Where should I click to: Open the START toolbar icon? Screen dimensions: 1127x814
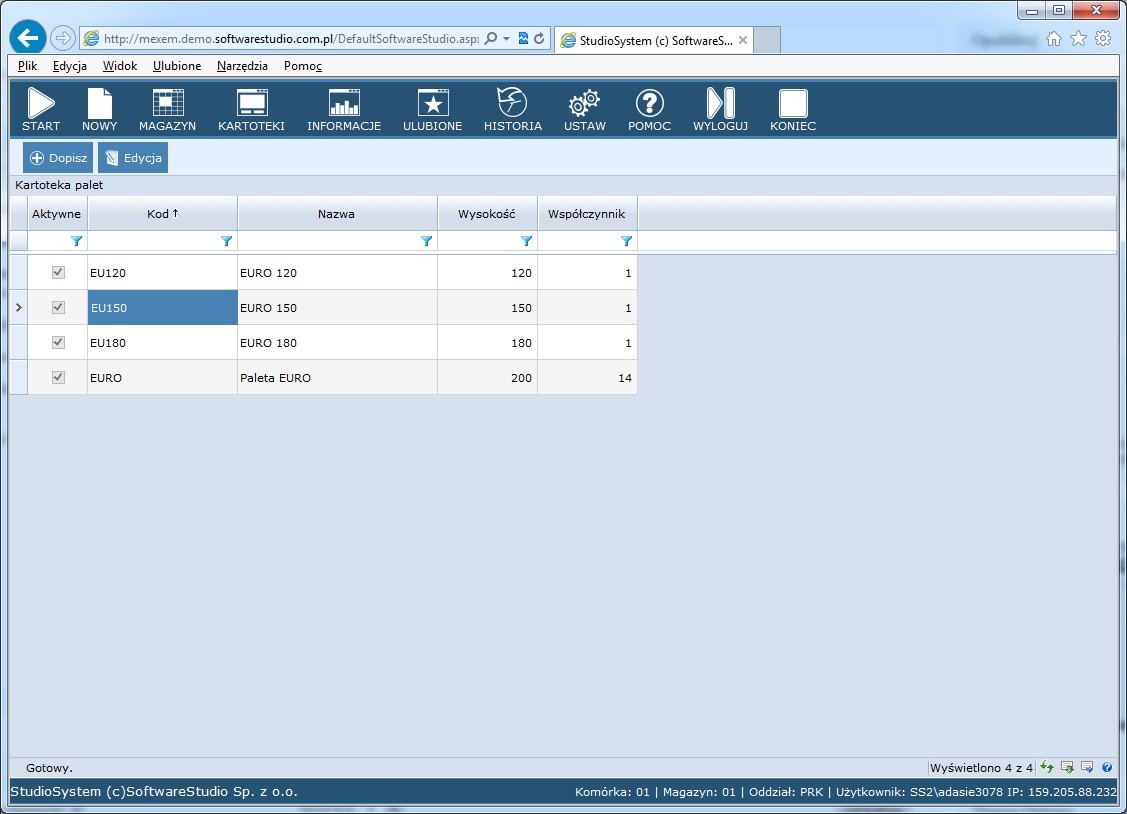pos(41,109)
